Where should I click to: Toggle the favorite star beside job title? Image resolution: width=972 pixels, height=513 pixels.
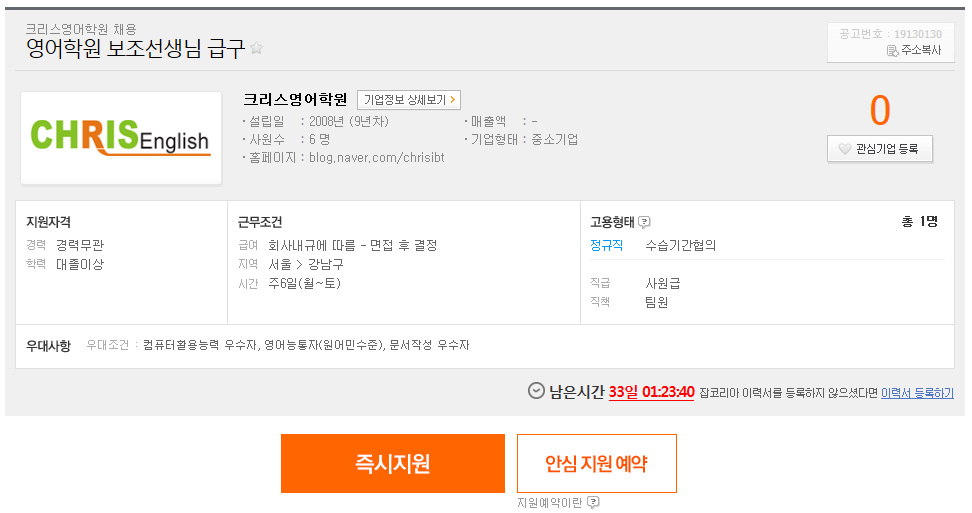click(256, 48)
